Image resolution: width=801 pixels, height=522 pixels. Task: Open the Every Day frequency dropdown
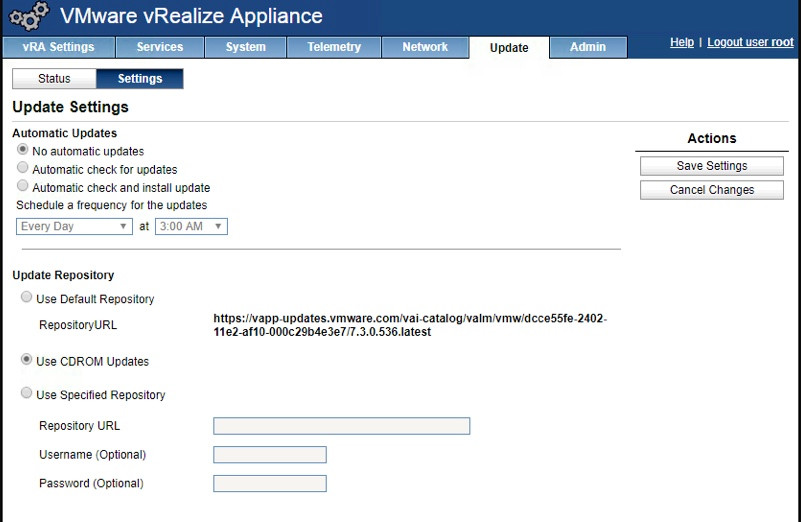coord(74,226)
